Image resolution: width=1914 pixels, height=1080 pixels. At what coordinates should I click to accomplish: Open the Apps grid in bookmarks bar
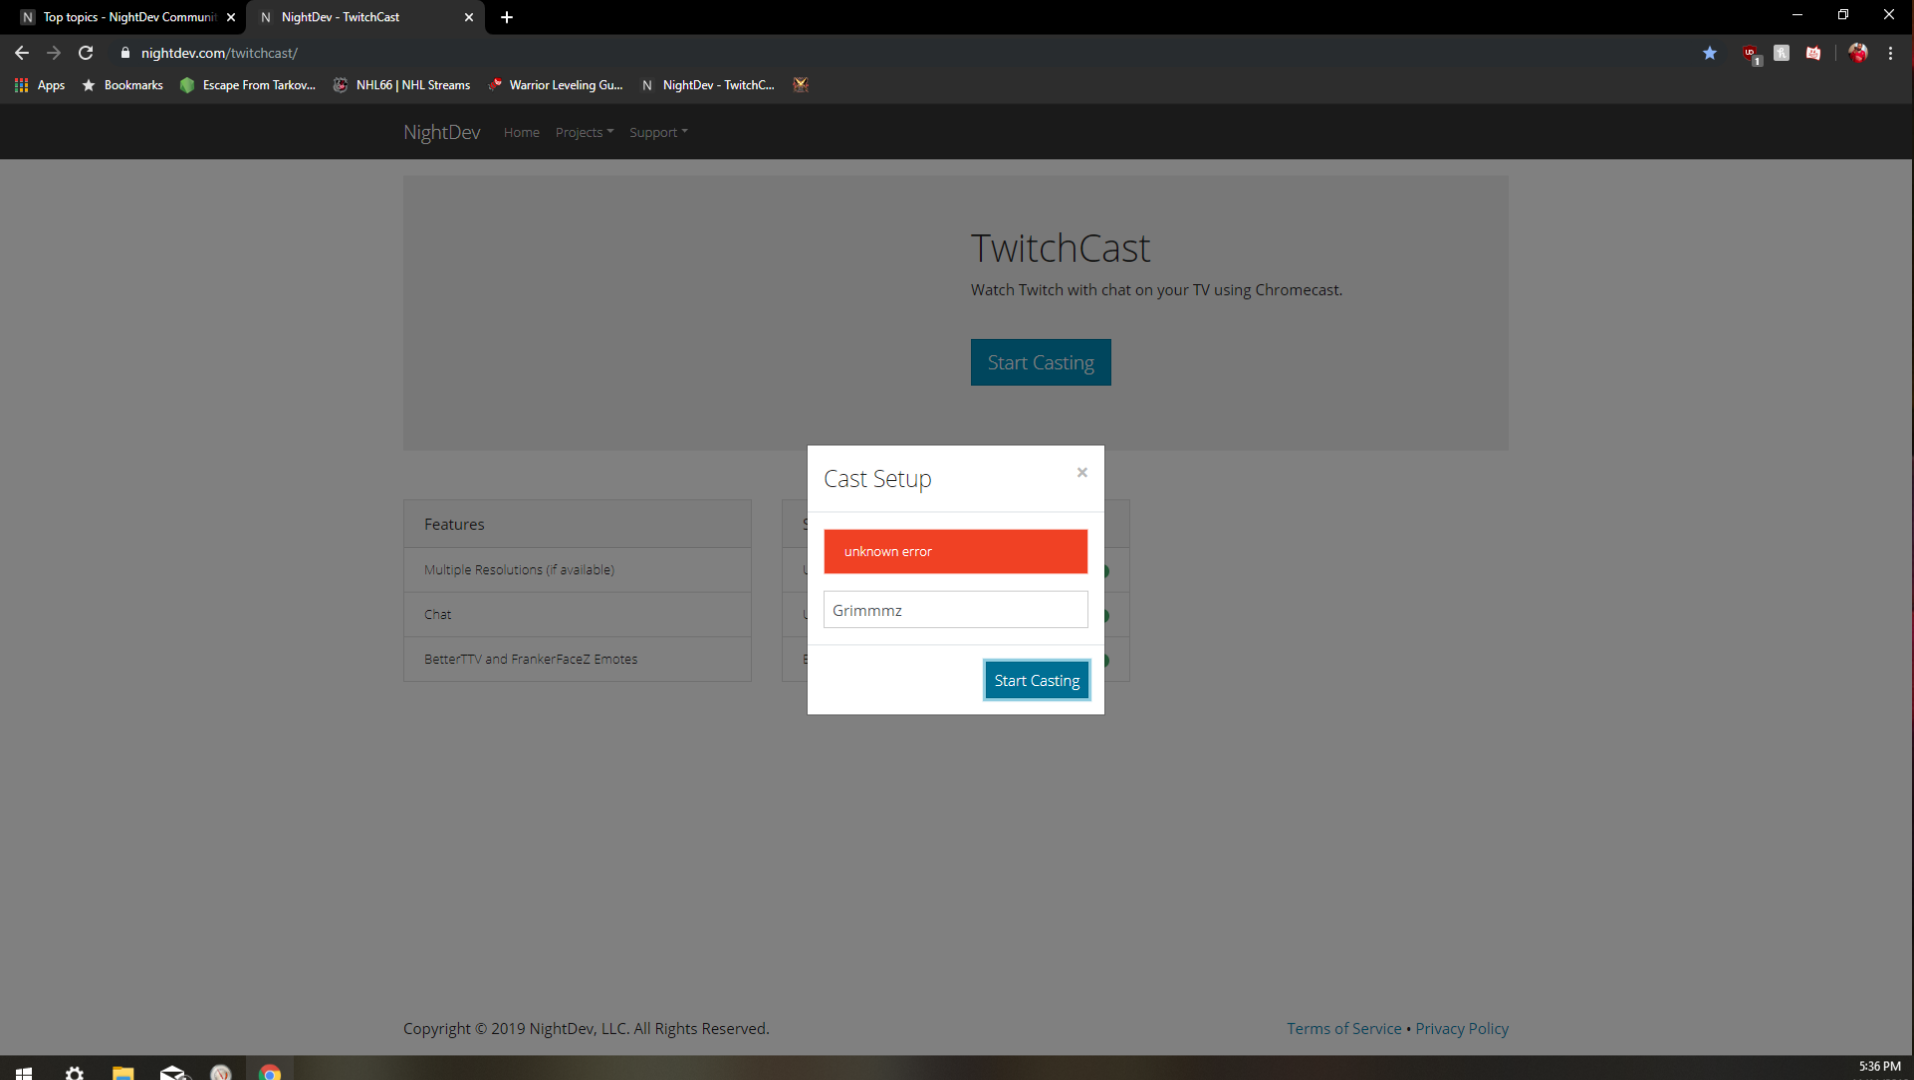coord(40,85)
